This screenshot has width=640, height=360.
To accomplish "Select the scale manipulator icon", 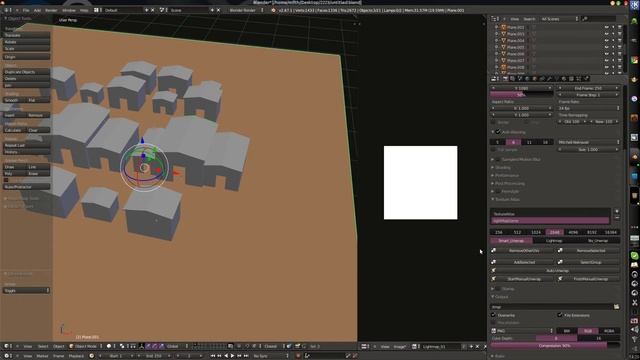I will coord(161,346).
